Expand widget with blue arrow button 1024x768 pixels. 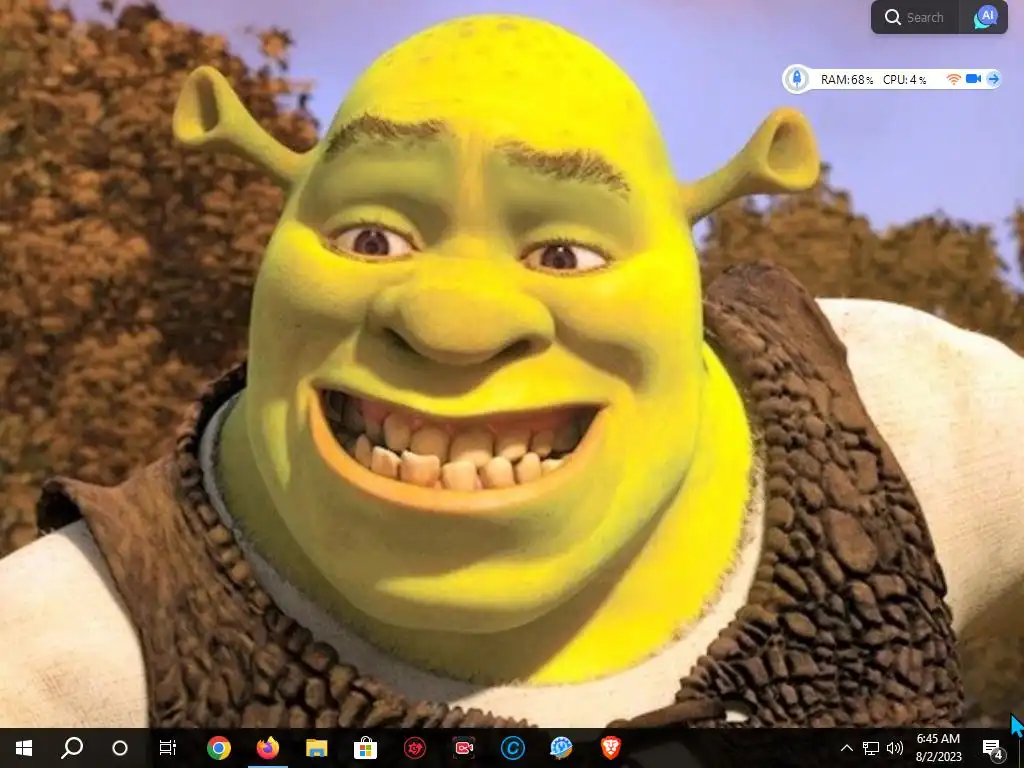coord(993,79)
